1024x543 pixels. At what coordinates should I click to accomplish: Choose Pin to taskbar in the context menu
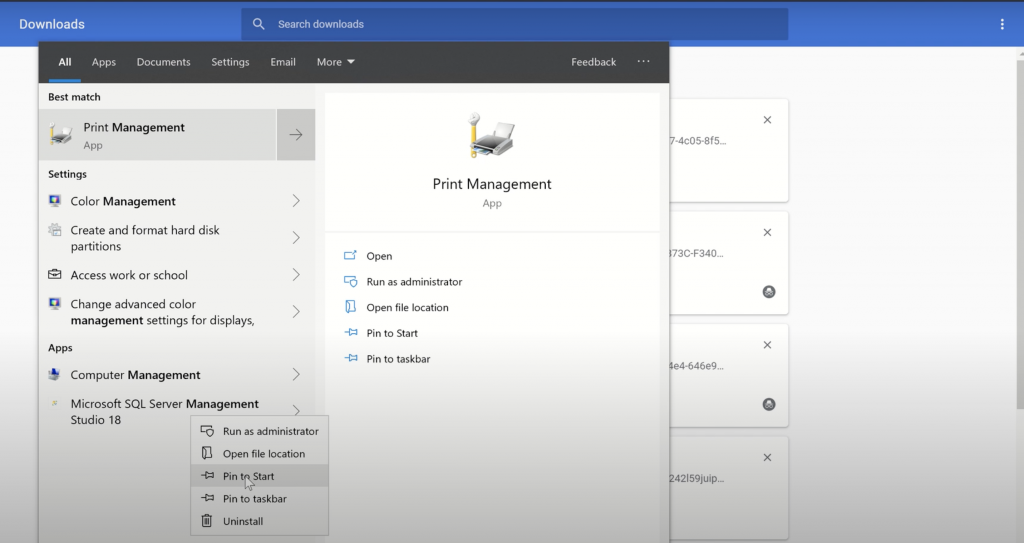coord(259,499)
